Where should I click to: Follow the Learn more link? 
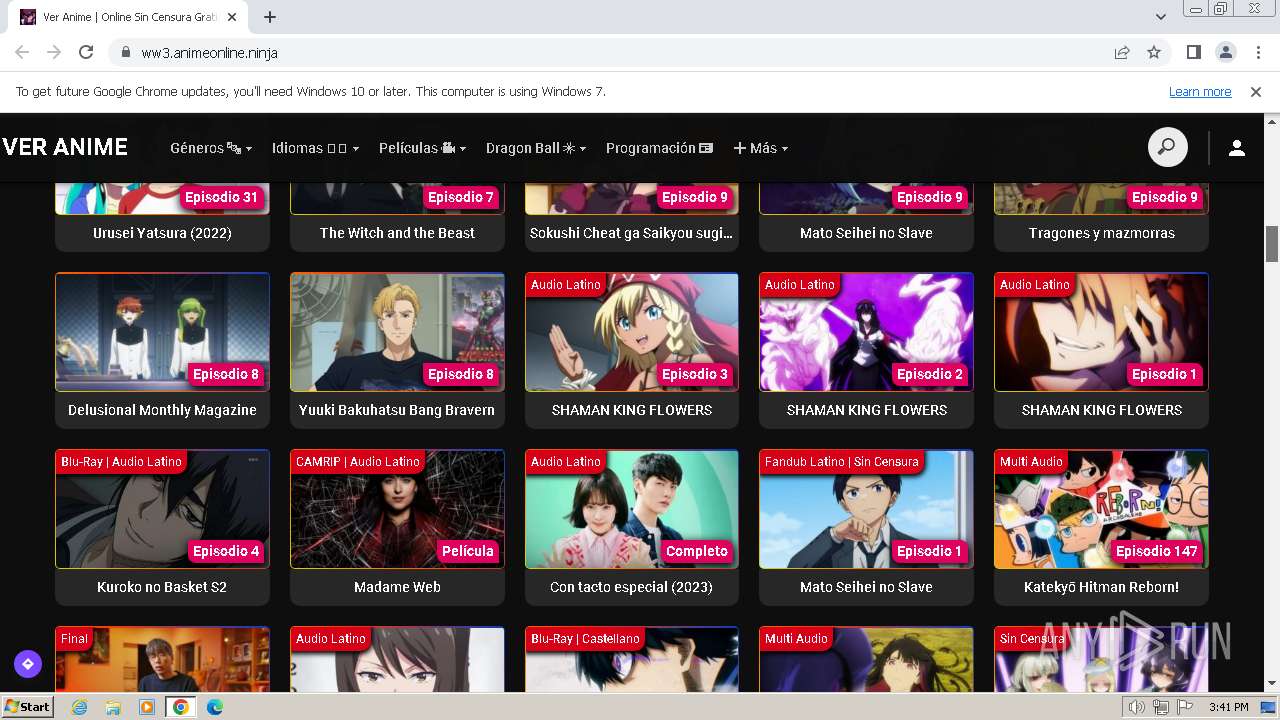tap(1200, 91)
